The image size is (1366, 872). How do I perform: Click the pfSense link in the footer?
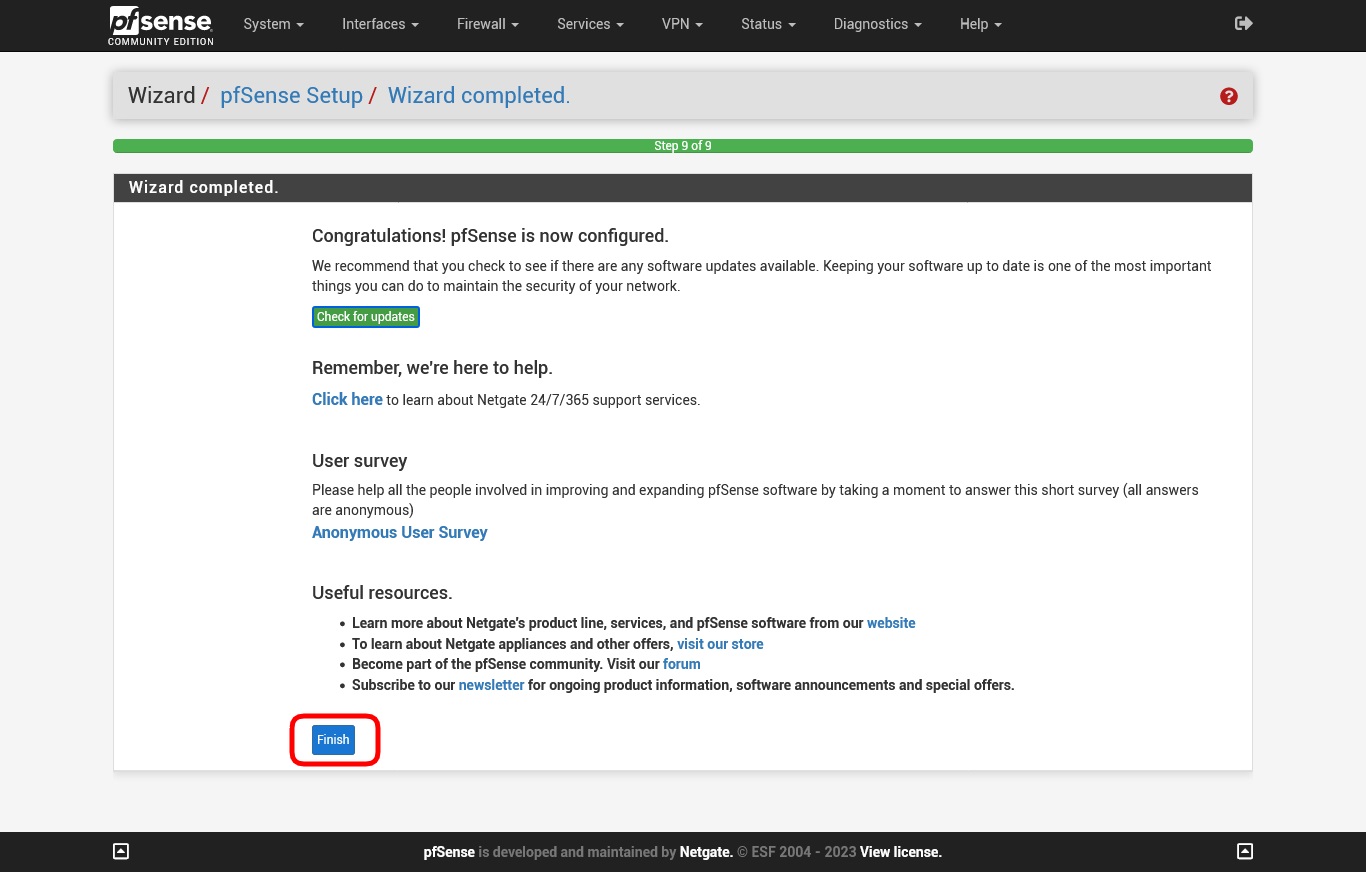pos(449,852)
